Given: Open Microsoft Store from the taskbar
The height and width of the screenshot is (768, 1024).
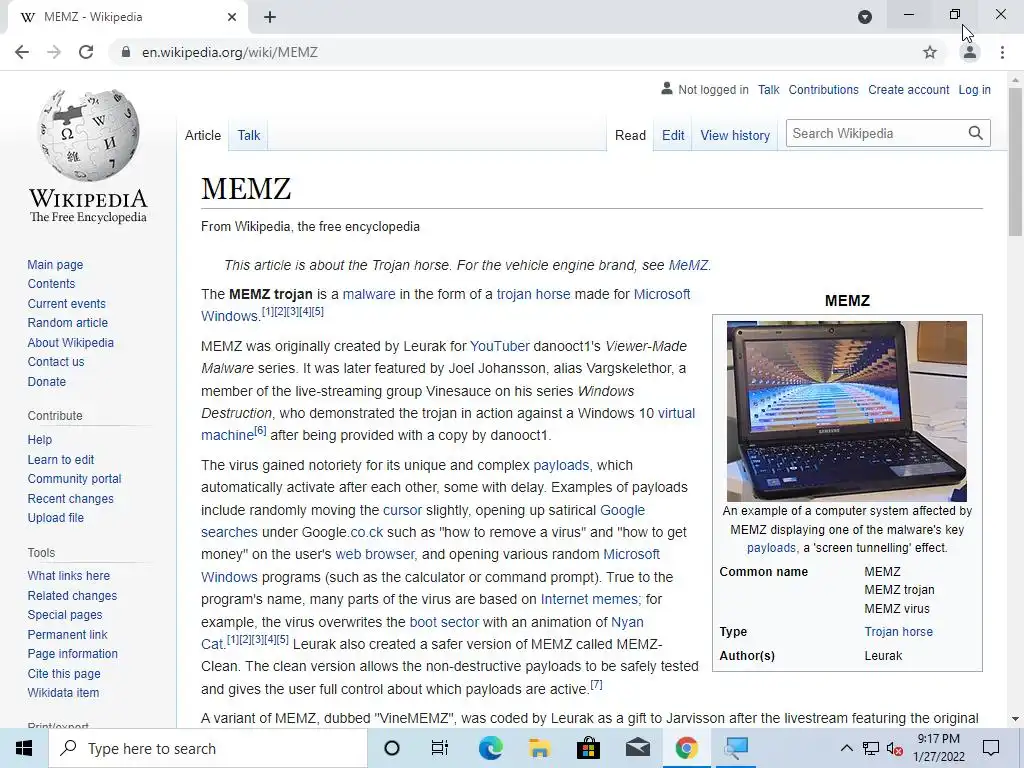Looking at the screenshot, I should point(588,748).
